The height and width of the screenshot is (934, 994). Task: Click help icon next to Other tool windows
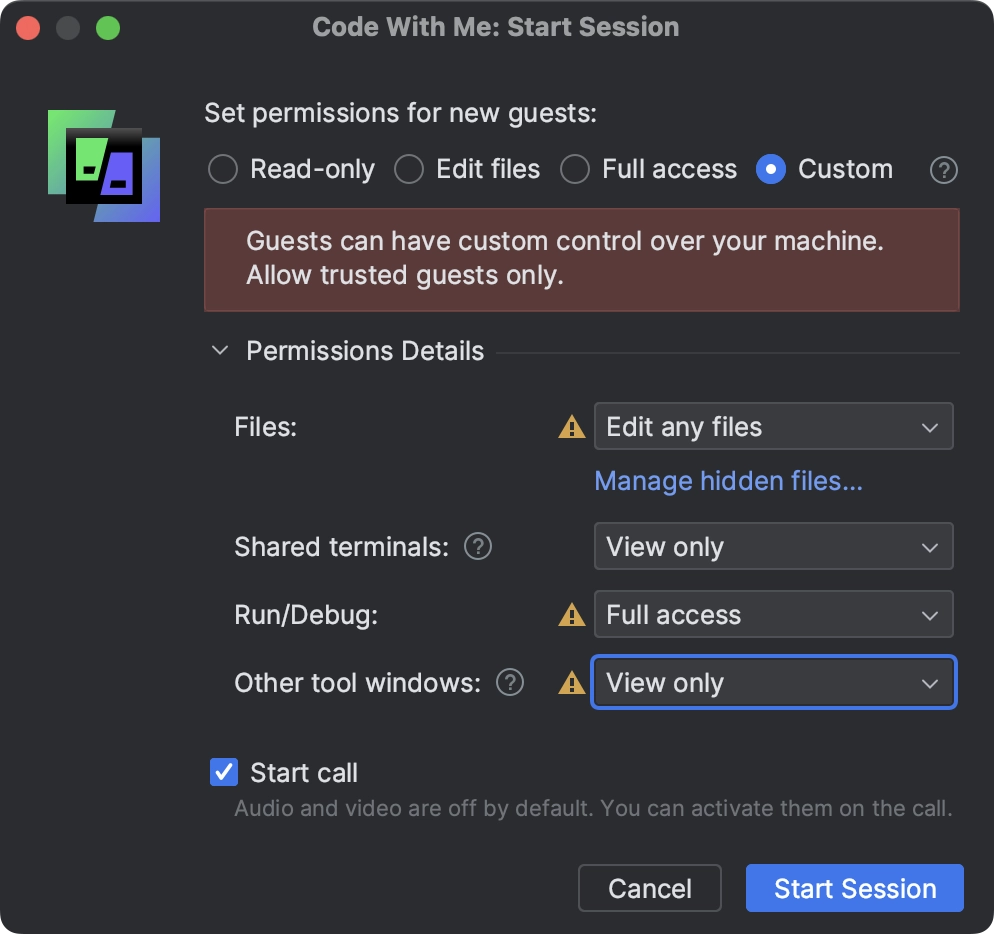tap(510, 683)
